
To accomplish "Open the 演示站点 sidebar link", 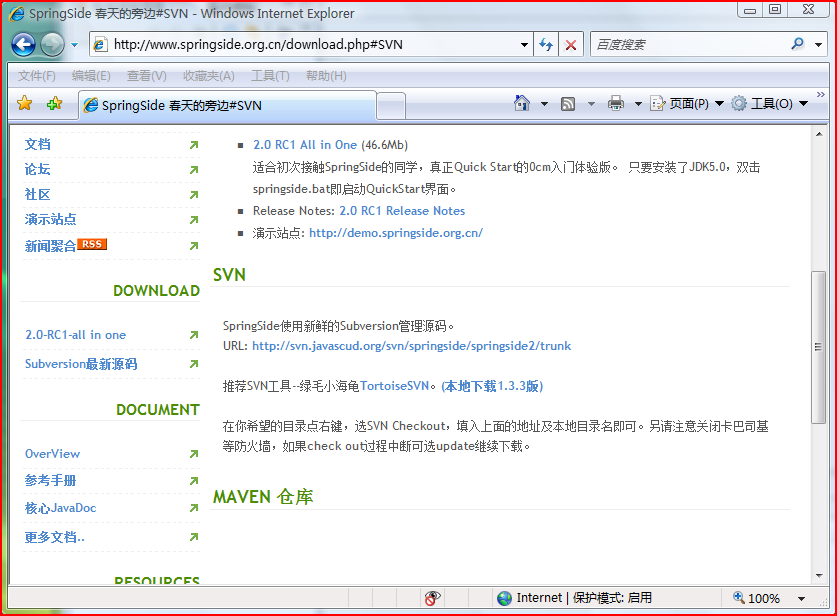I will (x=50, y=219).
